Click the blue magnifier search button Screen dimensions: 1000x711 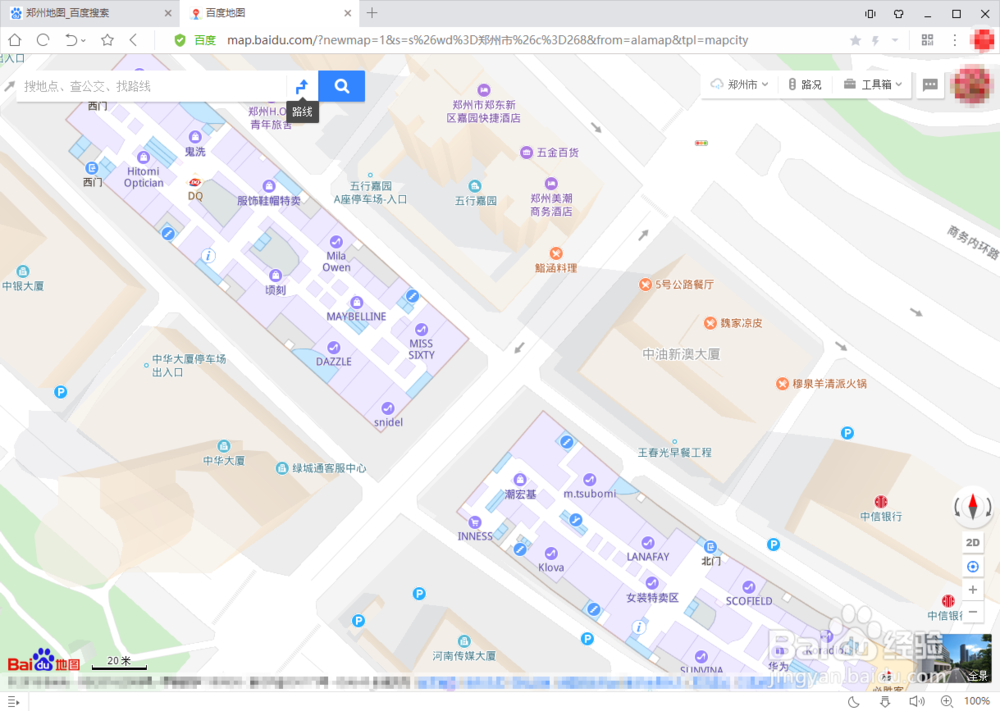coord(341,86)
